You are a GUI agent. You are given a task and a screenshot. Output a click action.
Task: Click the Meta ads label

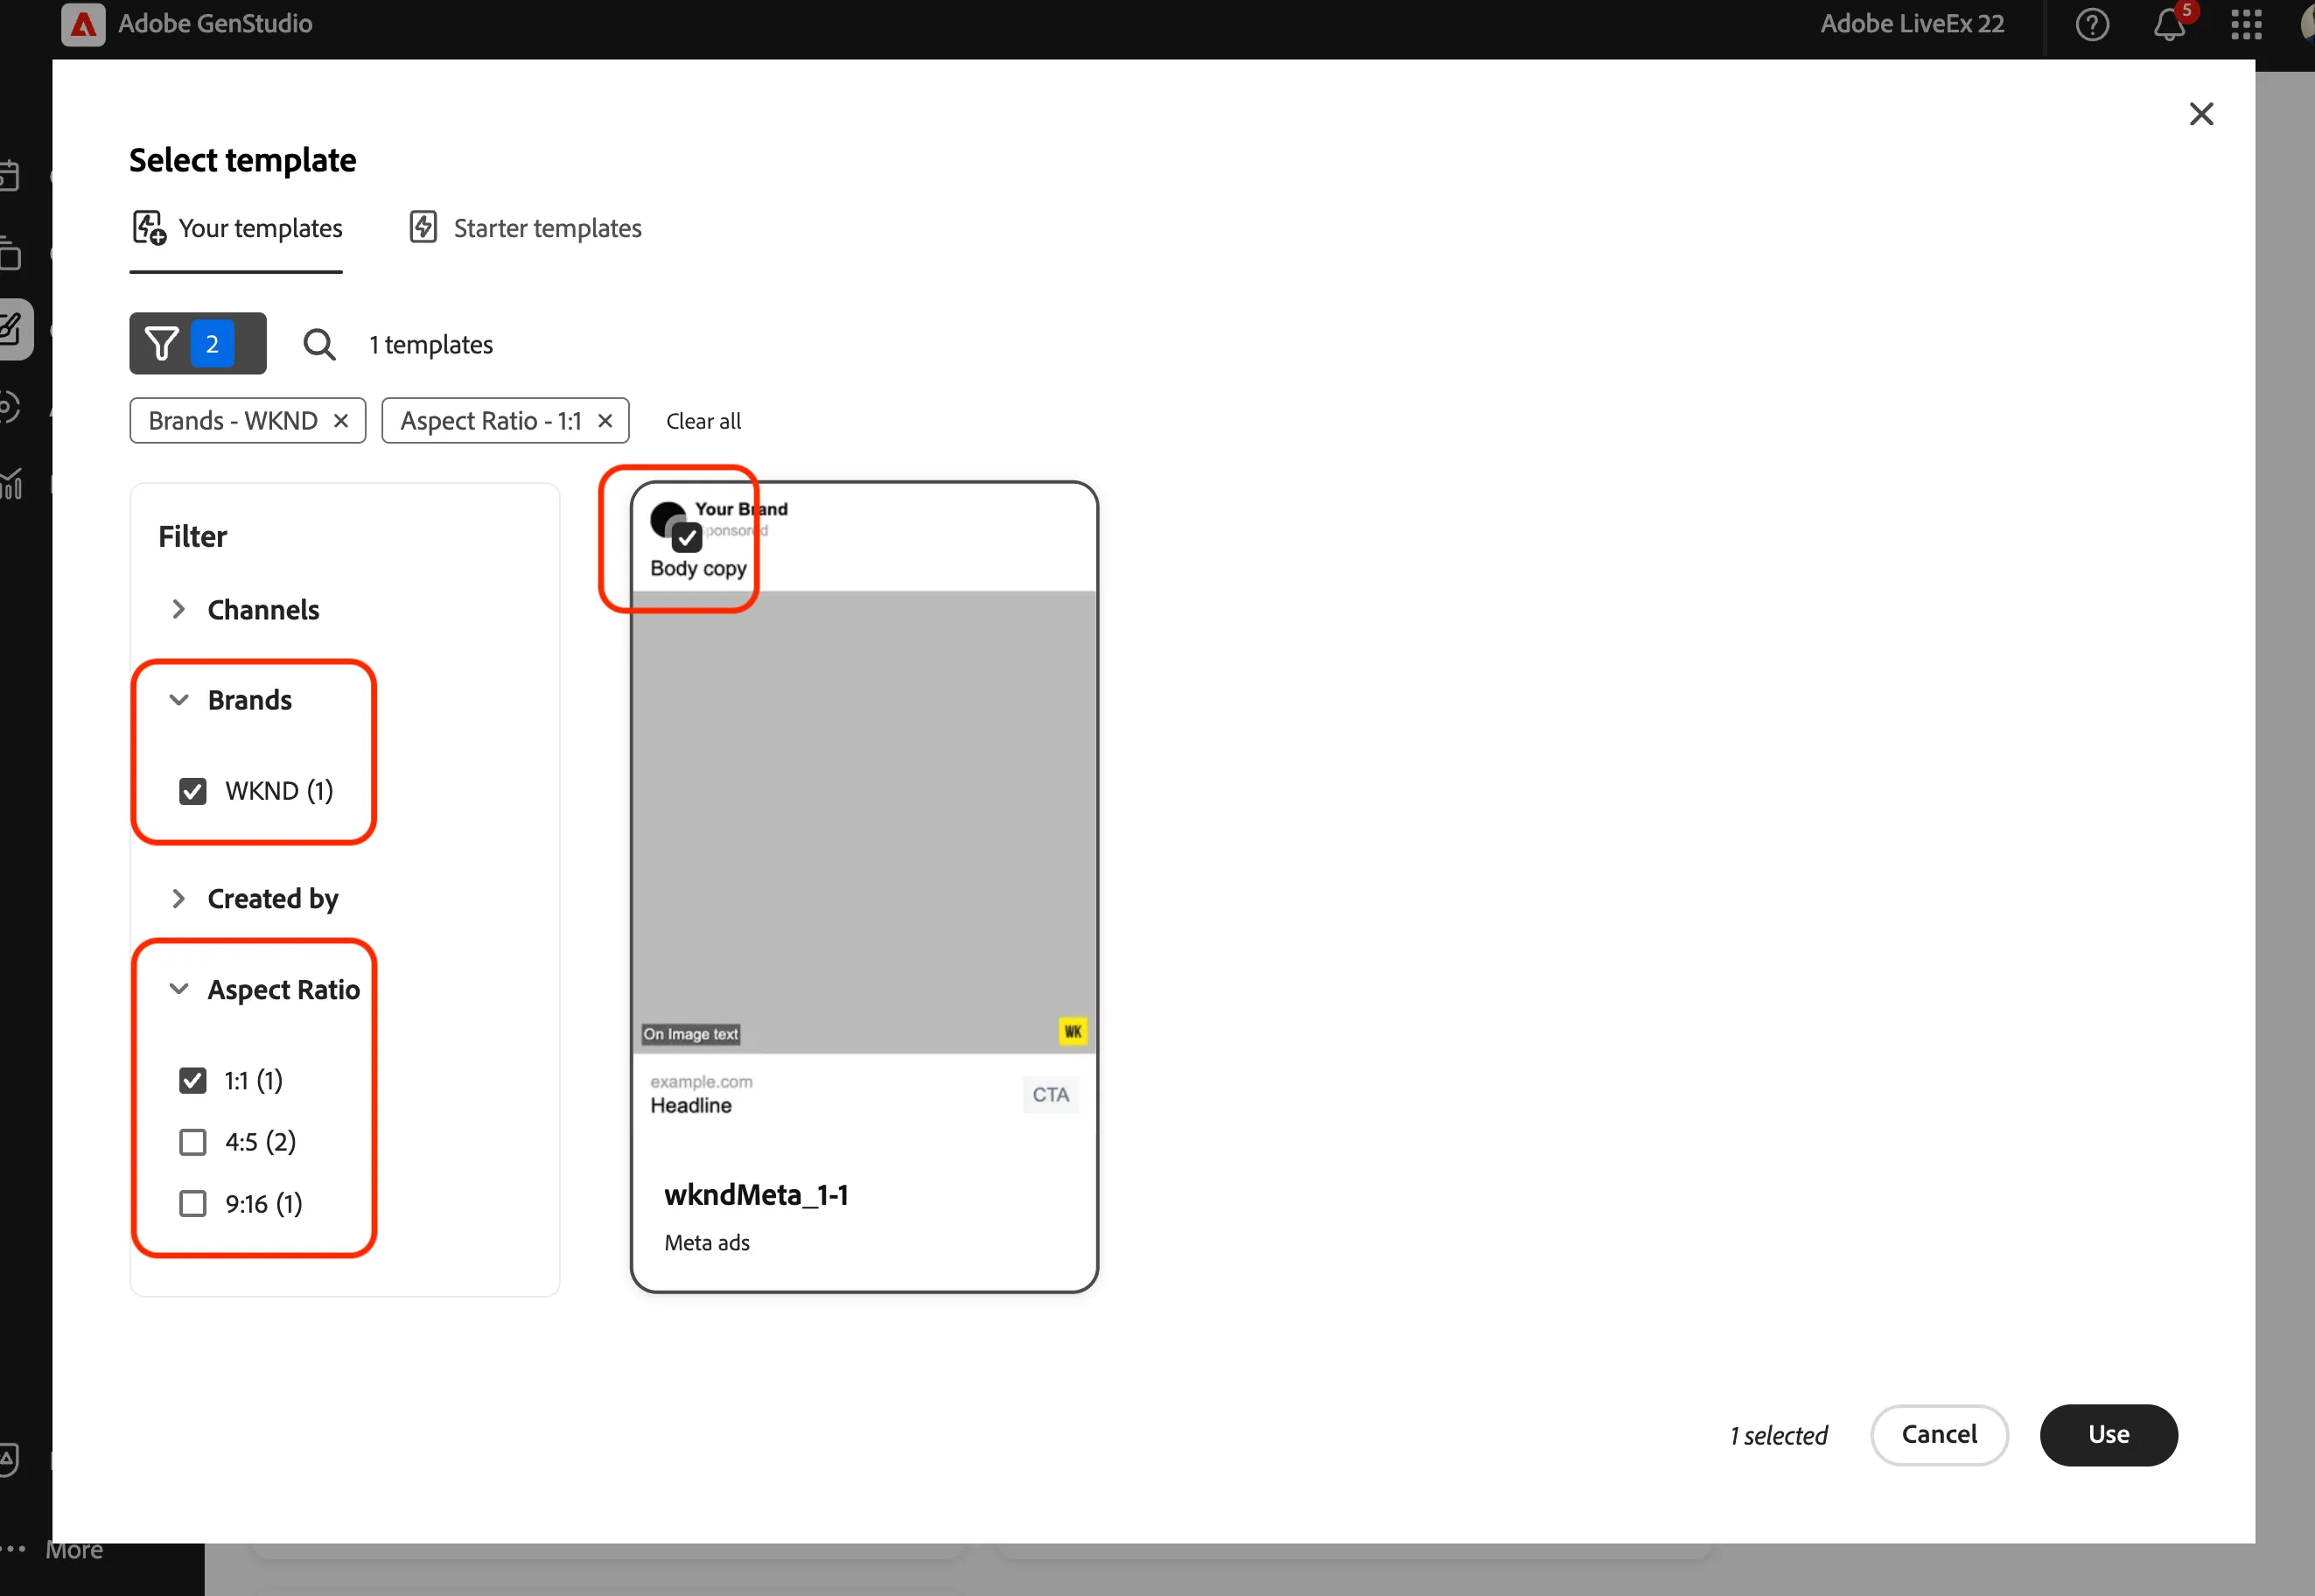(707, 1243)
